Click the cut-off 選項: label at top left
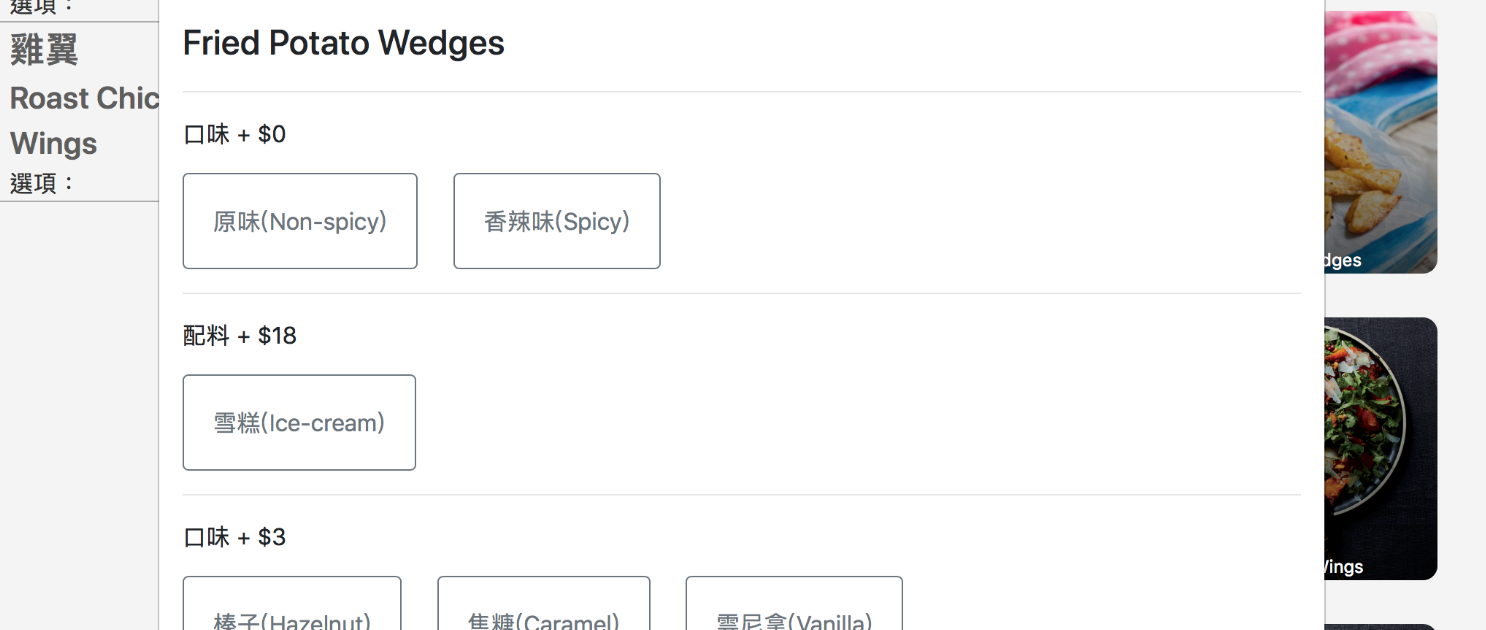 pos(43,6)
